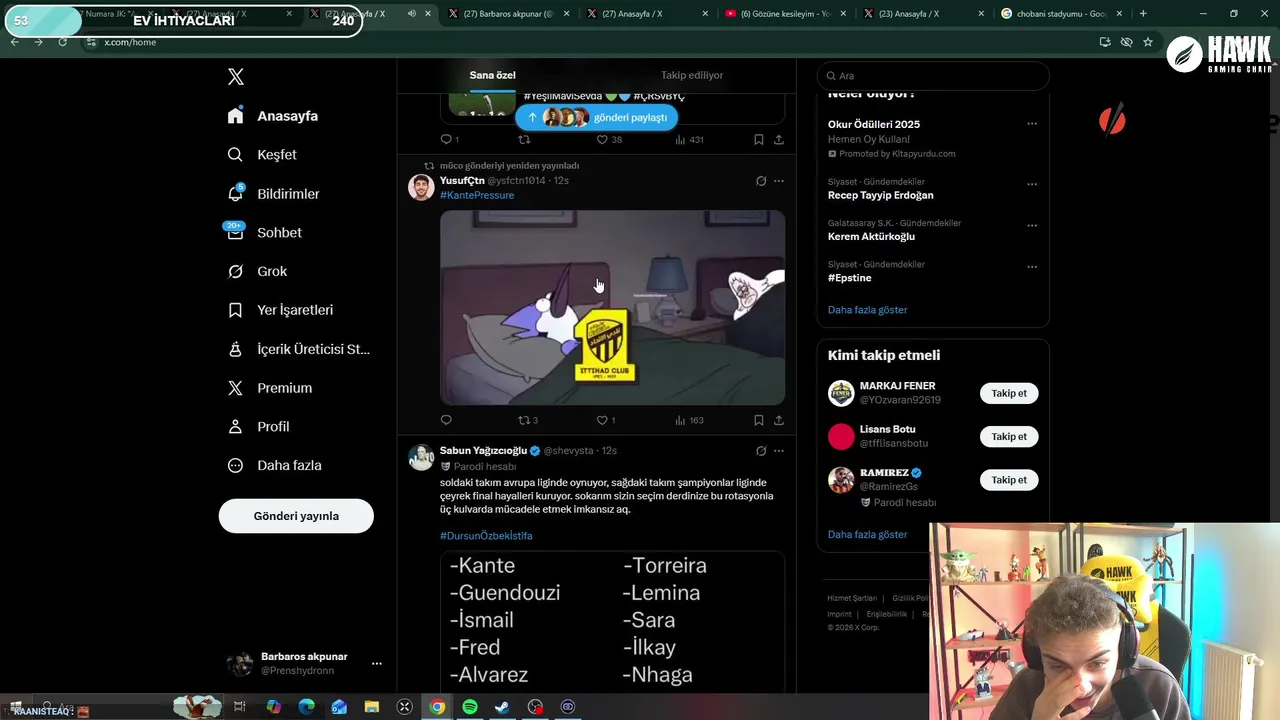1280x720 pixels.
Task: Click the Gönderi yayınla button
Action: click(x=296, y=516)
